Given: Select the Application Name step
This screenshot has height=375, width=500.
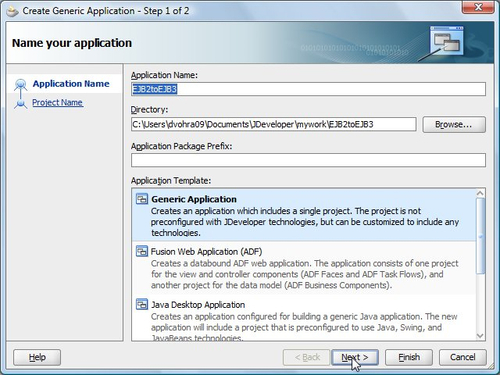Looking at the screenshot, I should [71, 84].
